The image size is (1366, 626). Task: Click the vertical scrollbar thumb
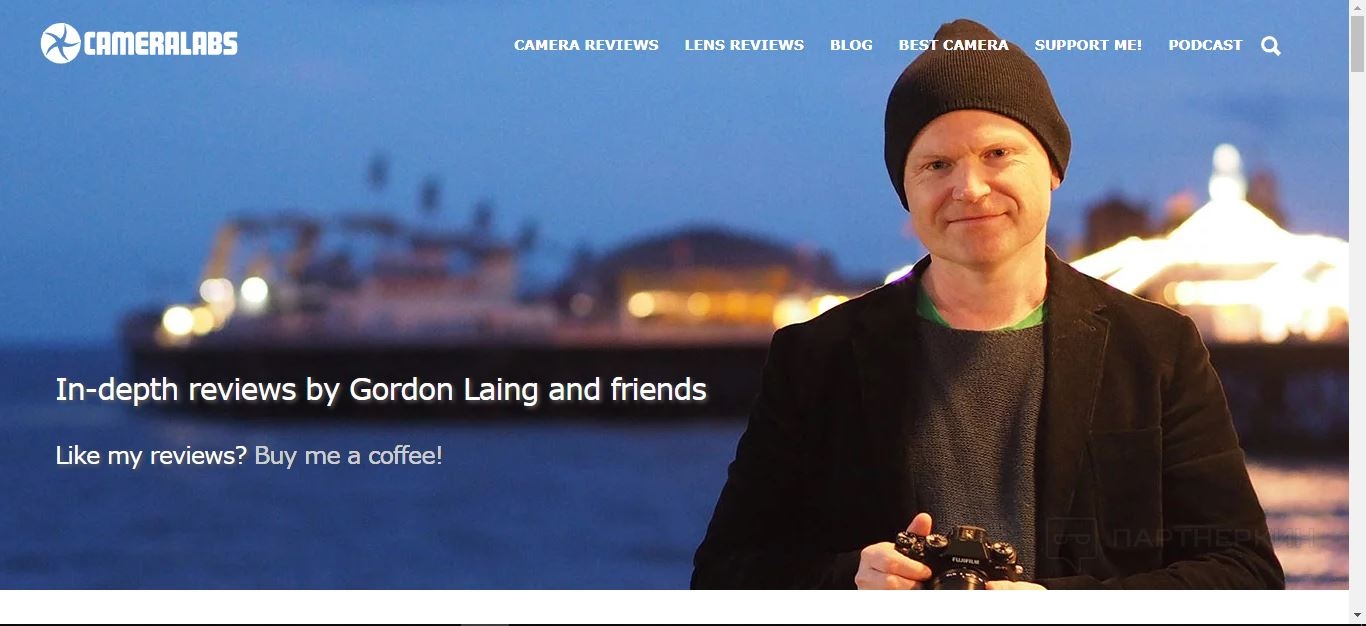(1357, 44)
